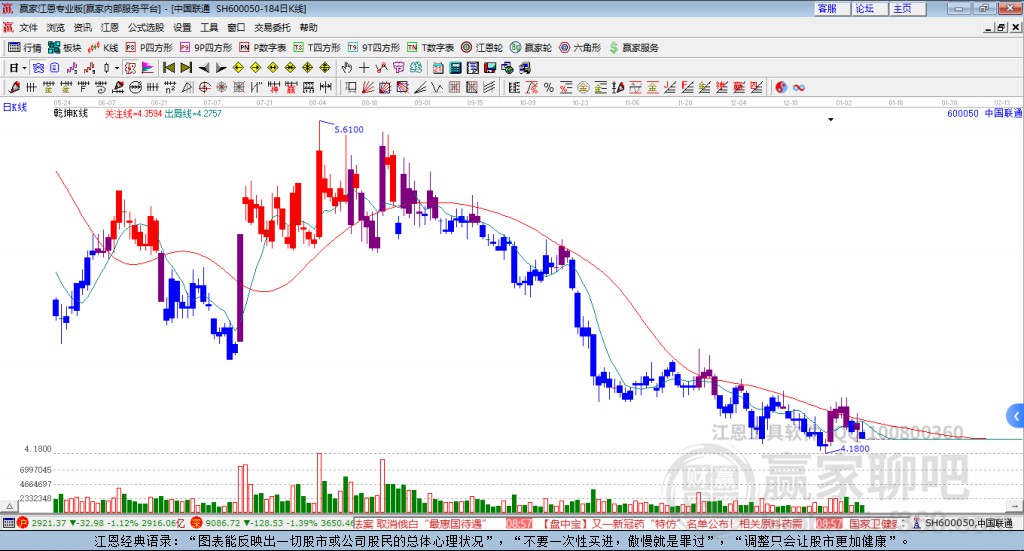Open the 日 period dropdown arrow
Image resolution: width=1024 pixels, height=551 pixels.
pos(24,68)
